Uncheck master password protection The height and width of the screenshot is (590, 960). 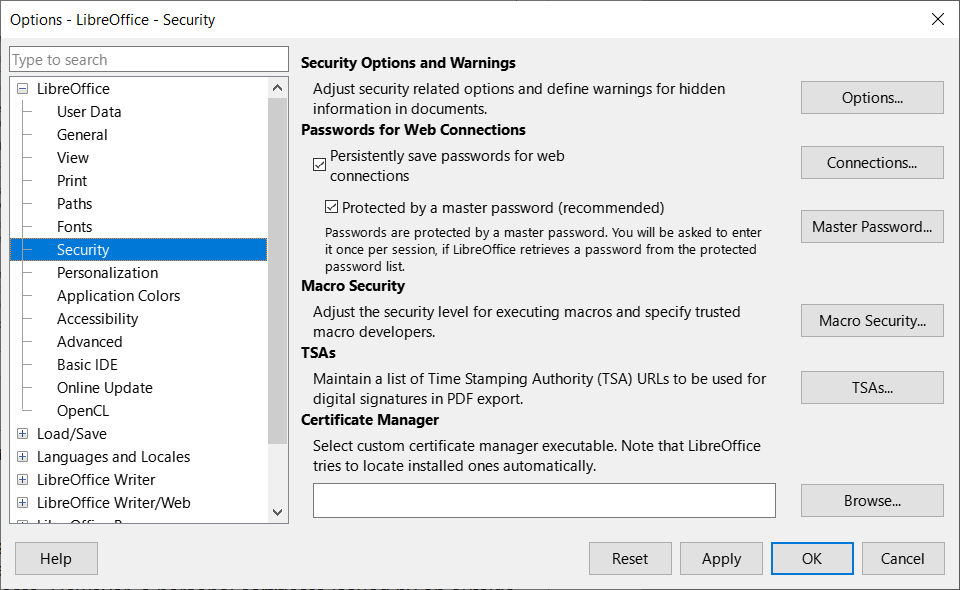(x=331, y=207)
